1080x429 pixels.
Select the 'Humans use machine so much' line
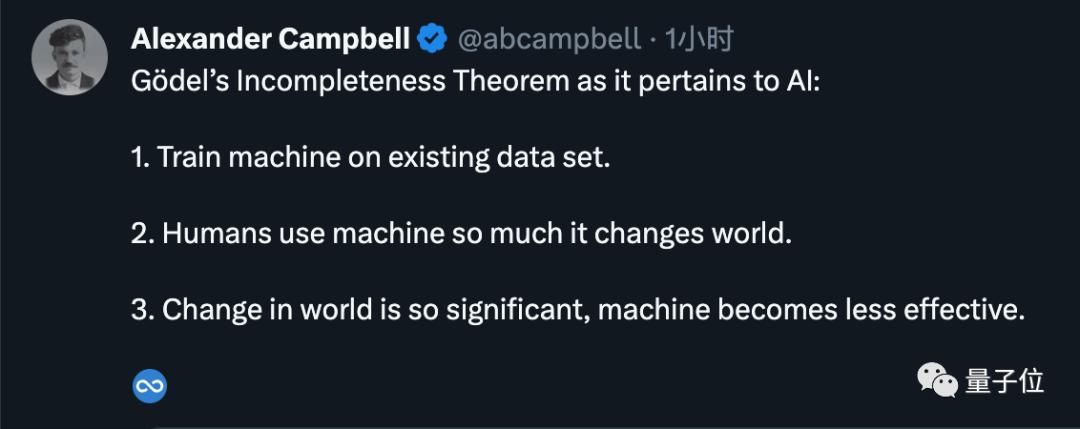[x=461, y=235]
